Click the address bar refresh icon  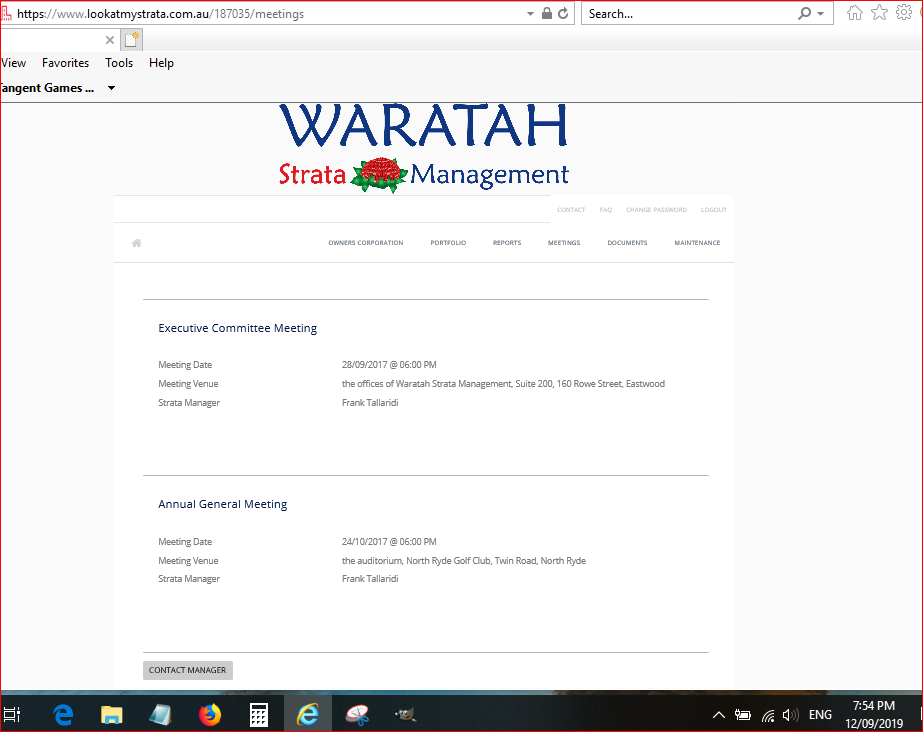click(x=563, y=14)
